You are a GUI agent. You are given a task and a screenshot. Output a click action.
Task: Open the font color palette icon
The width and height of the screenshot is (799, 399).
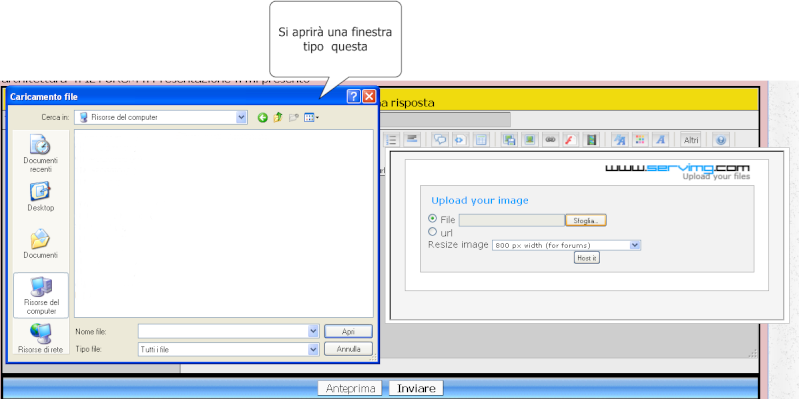tap(640, 140)
